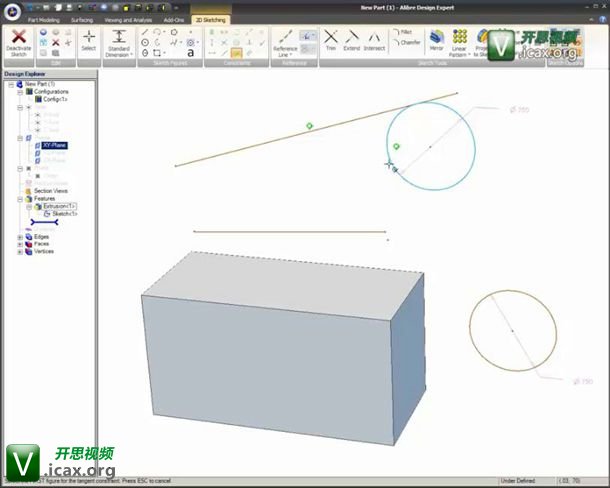Collapse the Configurations tree node
Image resolution: width=610 pixels, height=488 pixels.
point(20,92)
